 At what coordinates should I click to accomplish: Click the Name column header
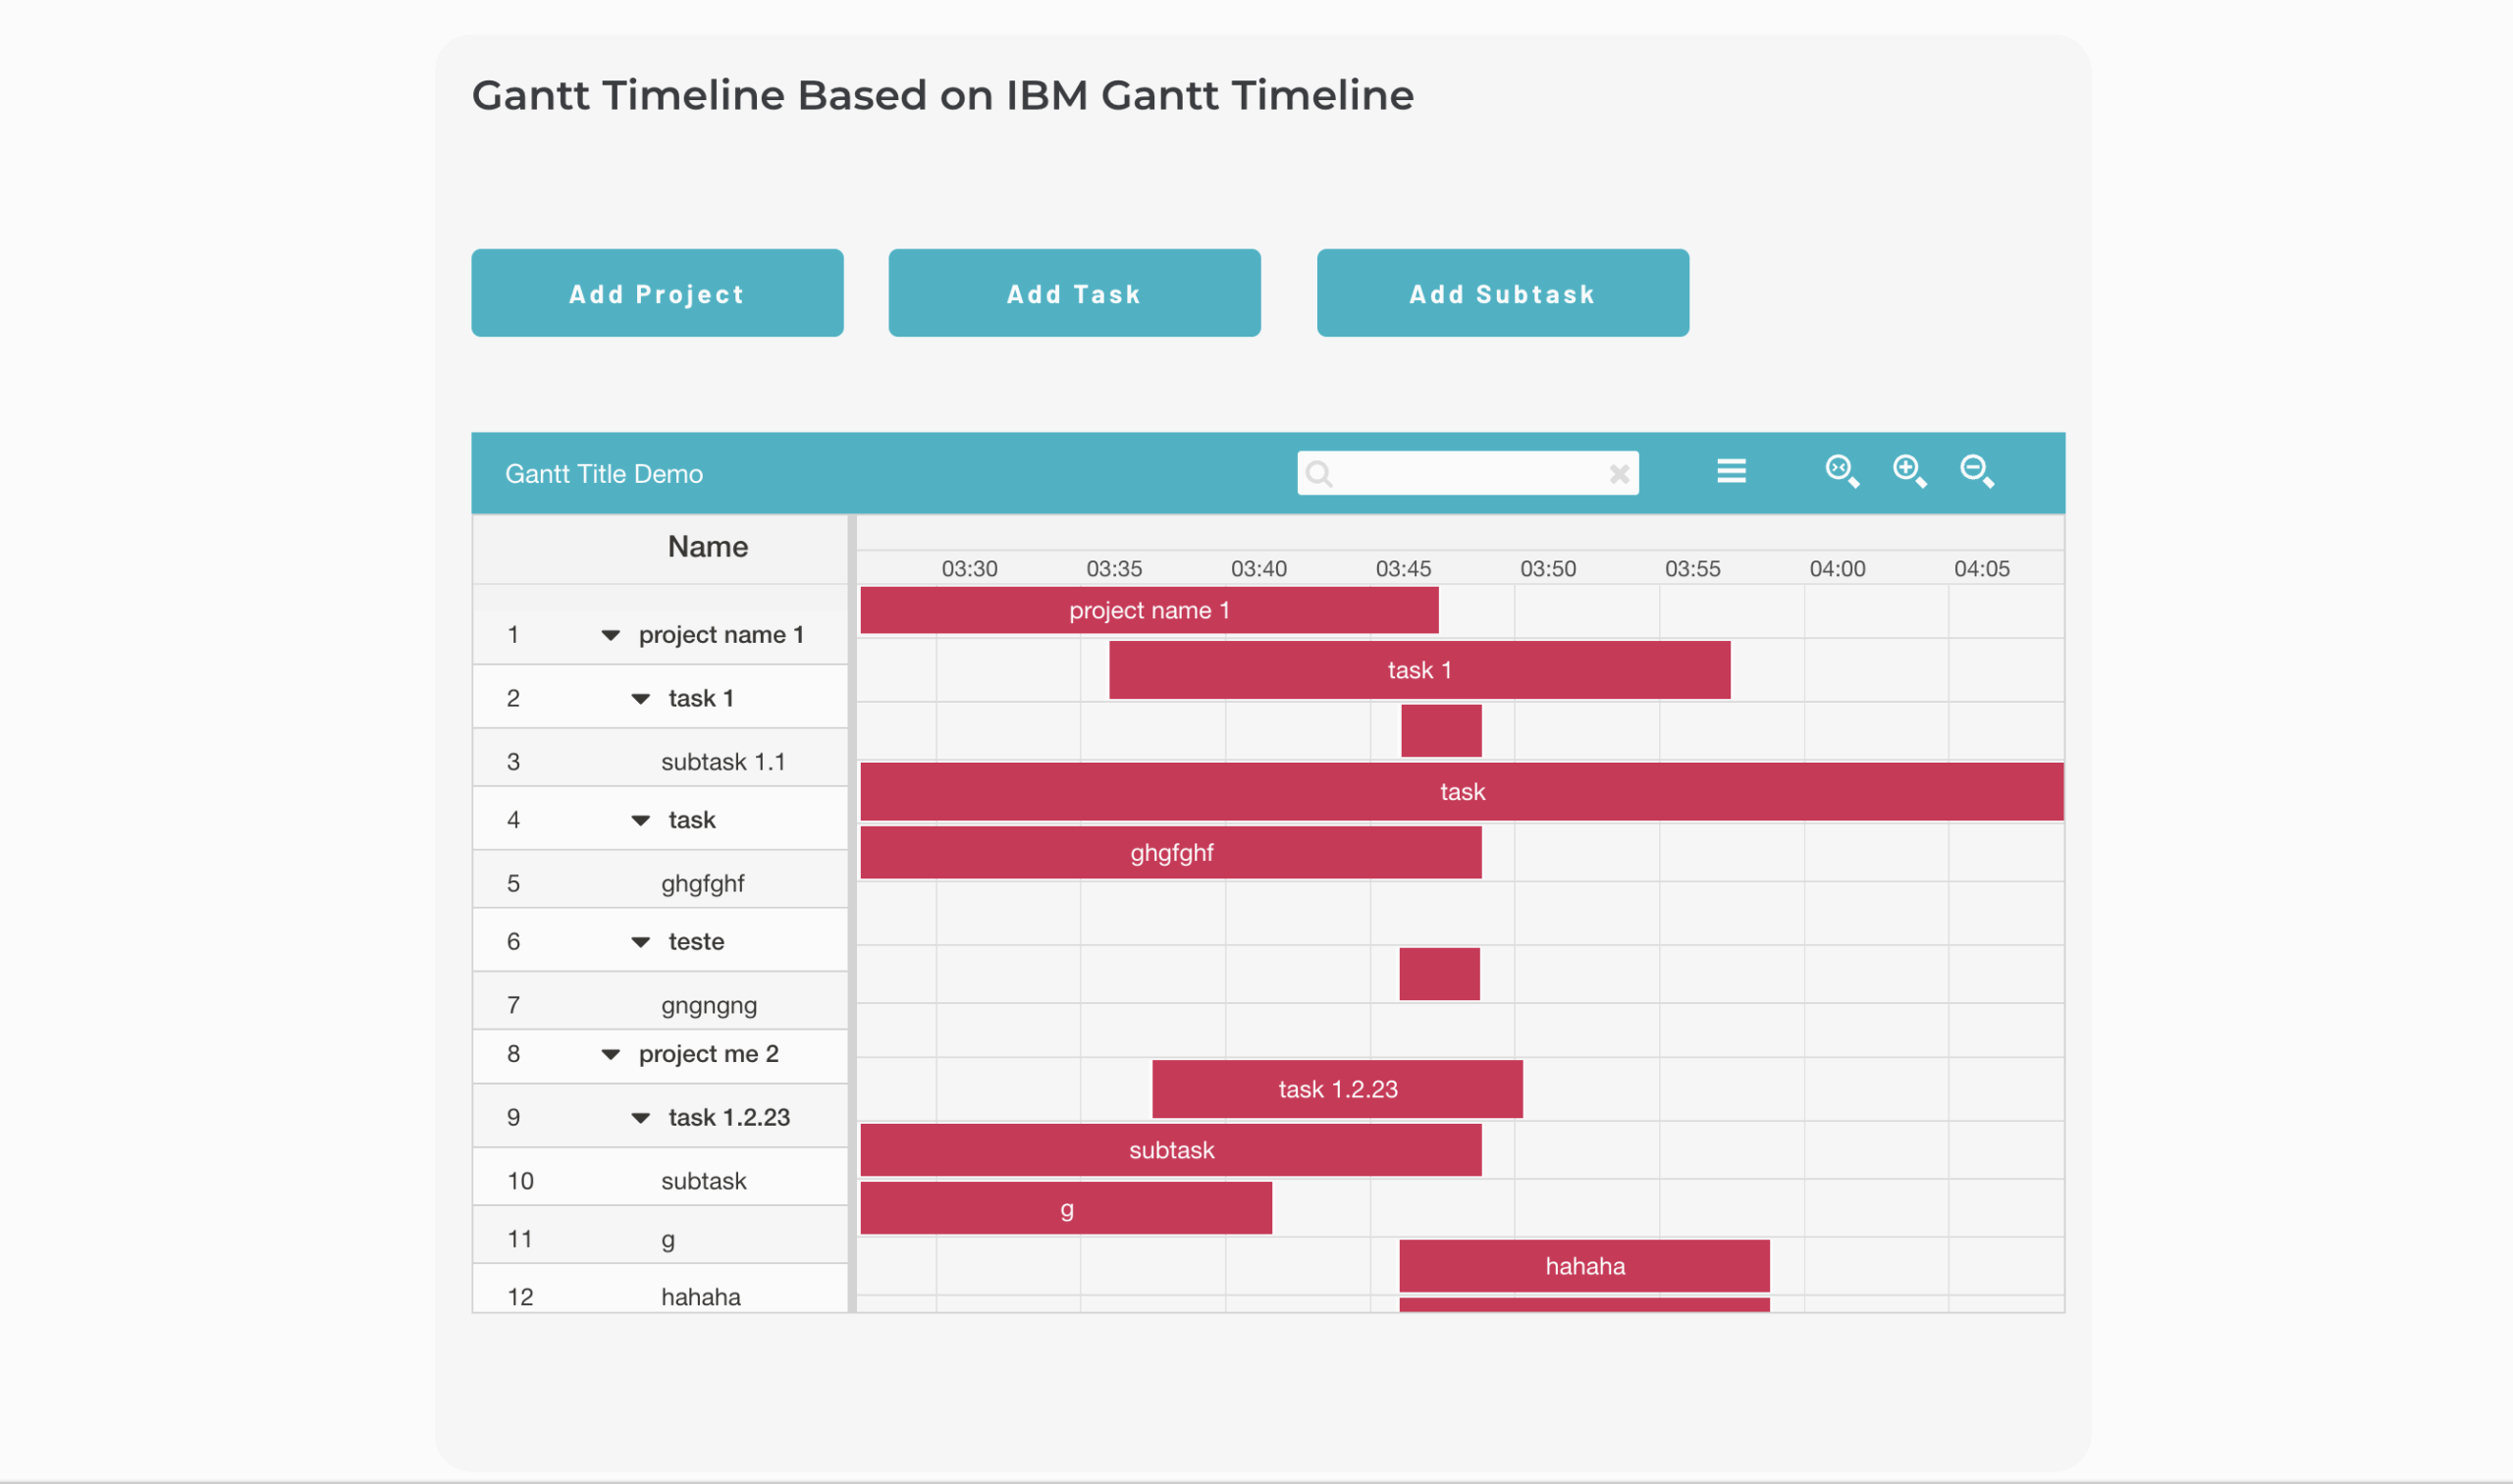pyautogui.click(x=707, y=547)
